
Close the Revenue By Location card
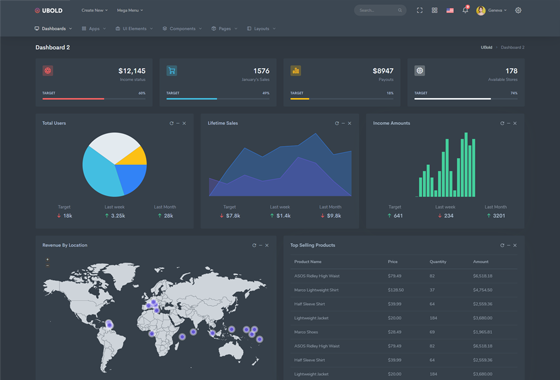[x=267, y=245]
